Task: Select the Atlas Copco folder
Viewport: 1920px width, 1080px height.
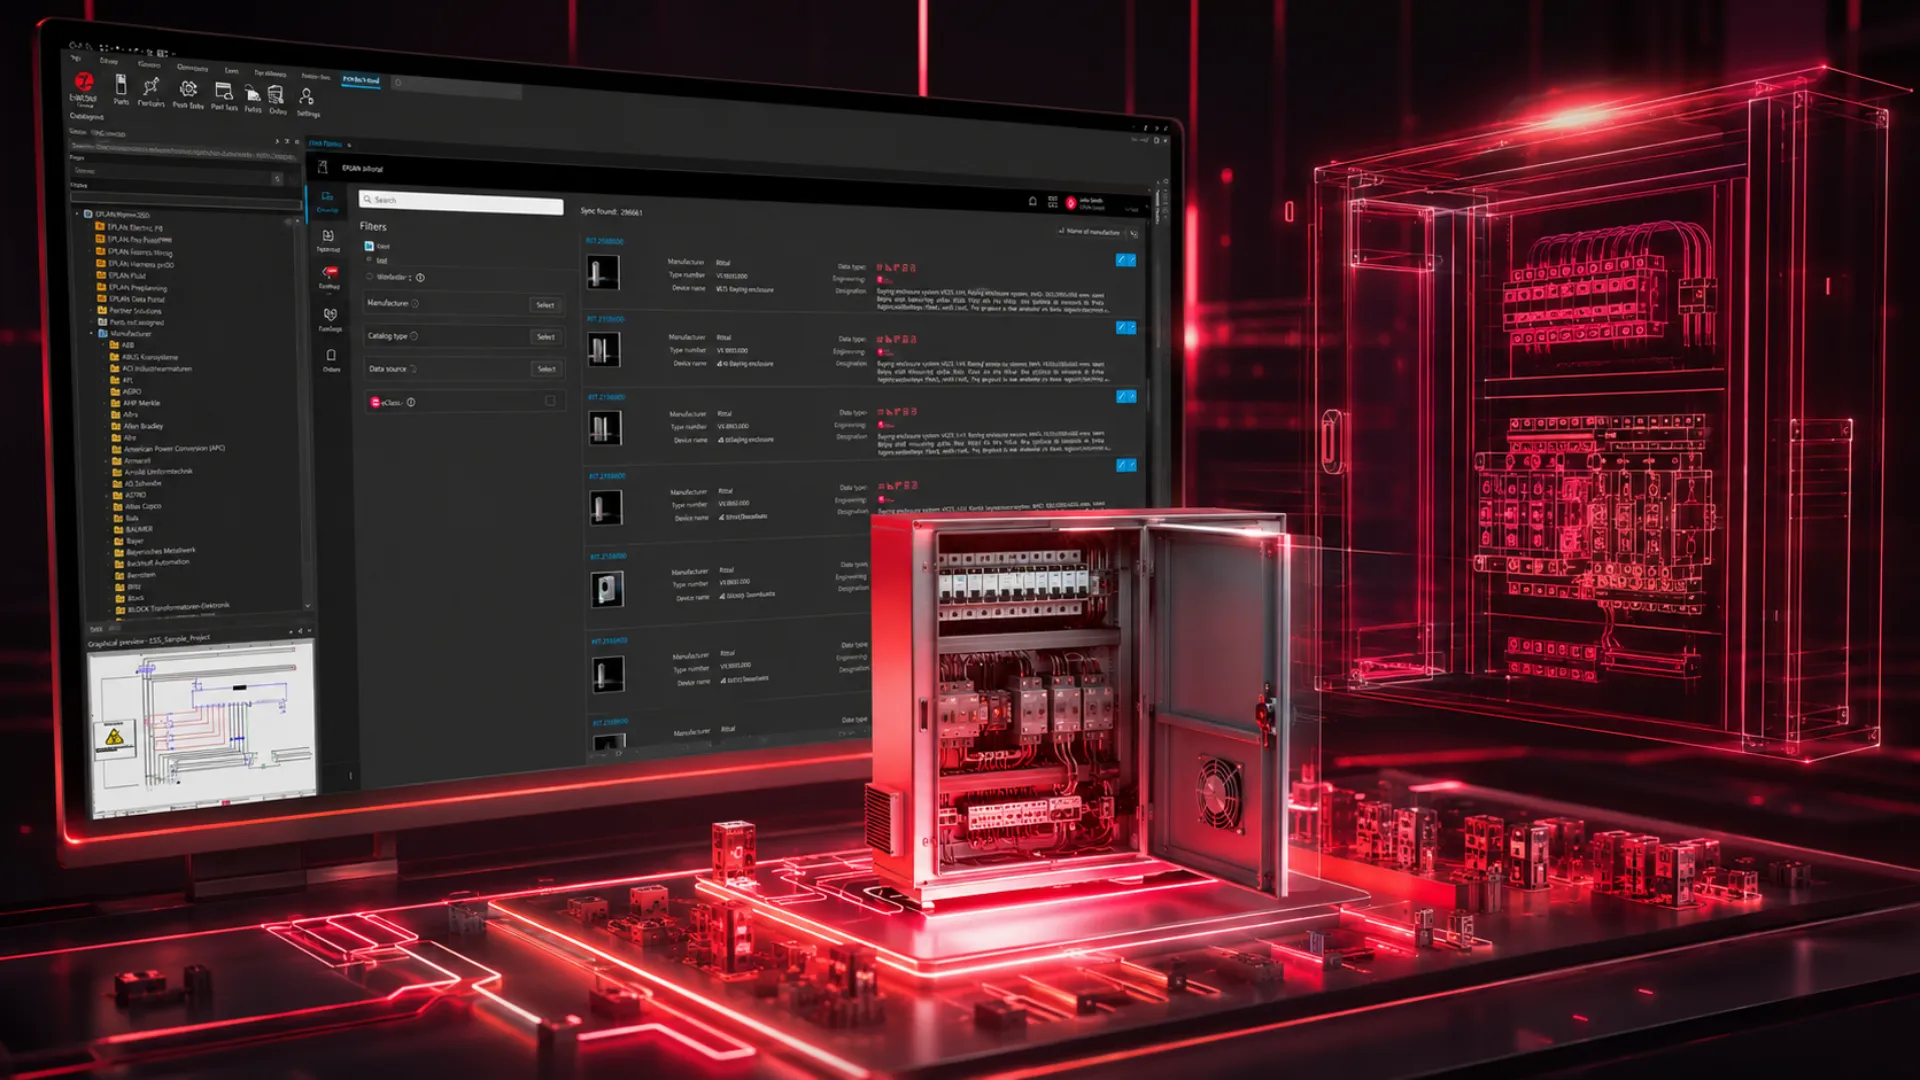Action: pos(137,507)
